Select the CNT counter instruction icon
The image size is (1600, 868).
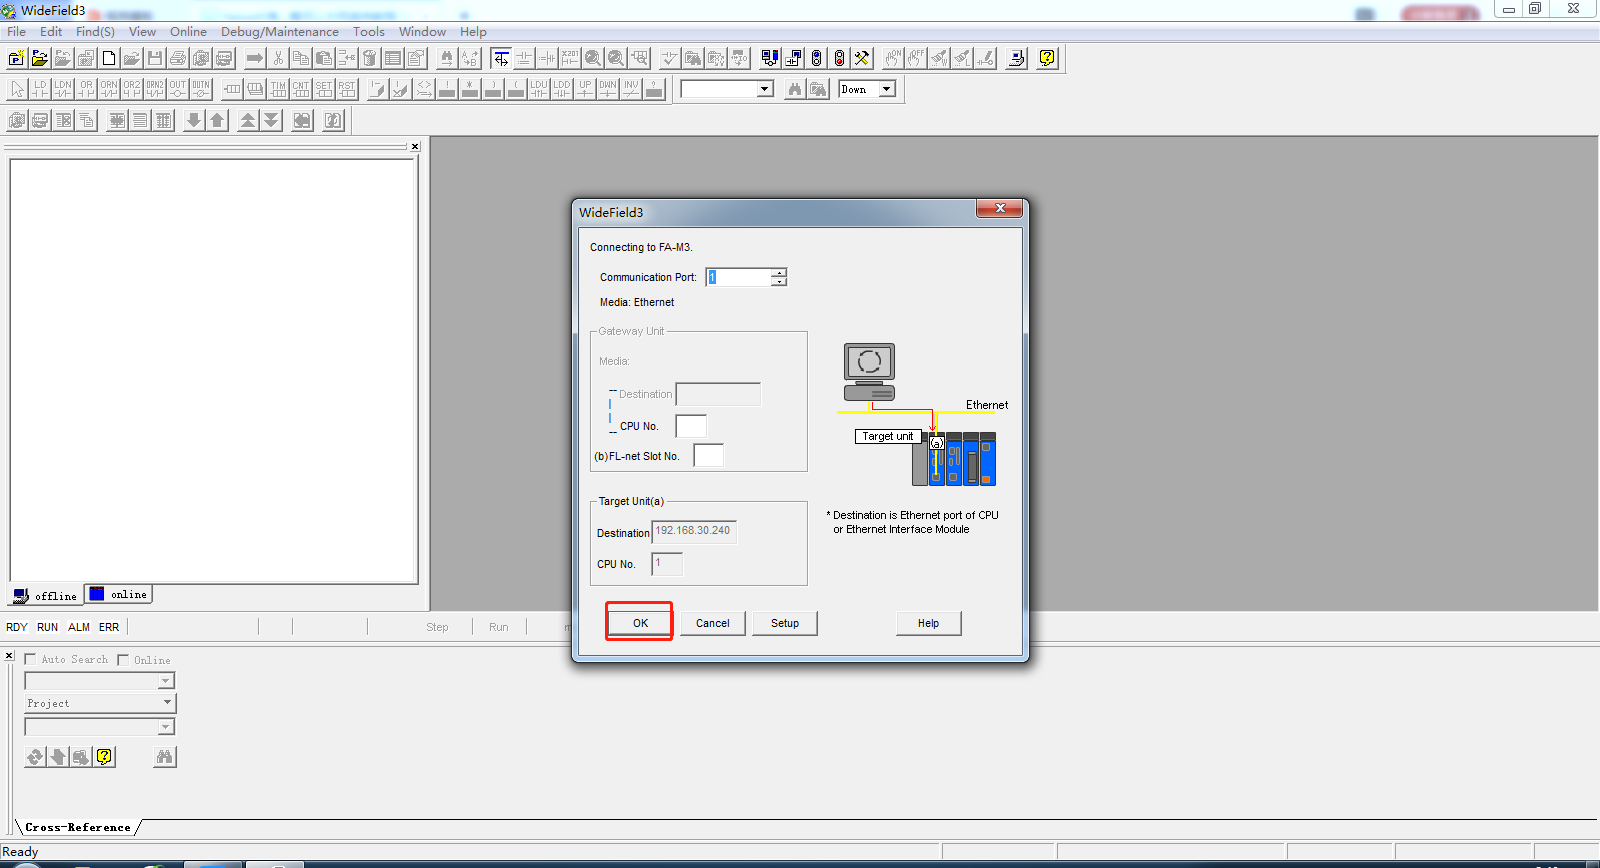click(x=301, y=89)
